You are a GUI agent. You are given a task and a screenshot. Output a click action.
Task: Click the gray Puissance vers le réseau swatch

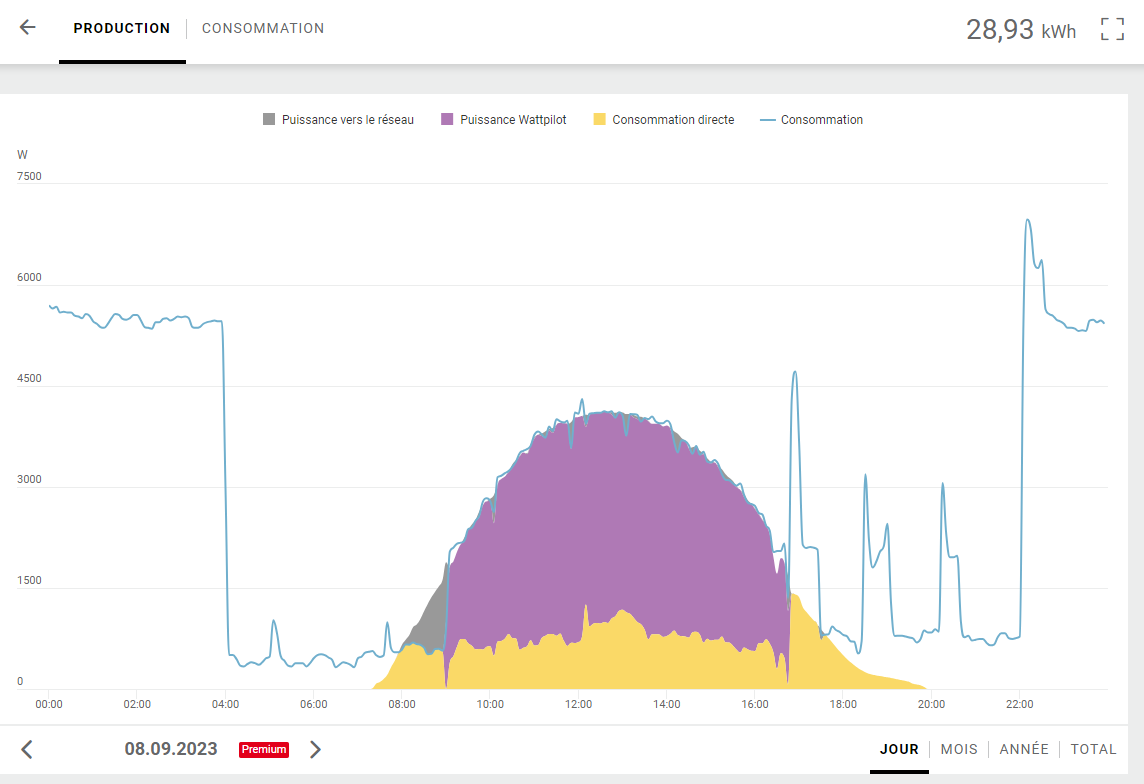pyautogui.click(x=269, y=120)
